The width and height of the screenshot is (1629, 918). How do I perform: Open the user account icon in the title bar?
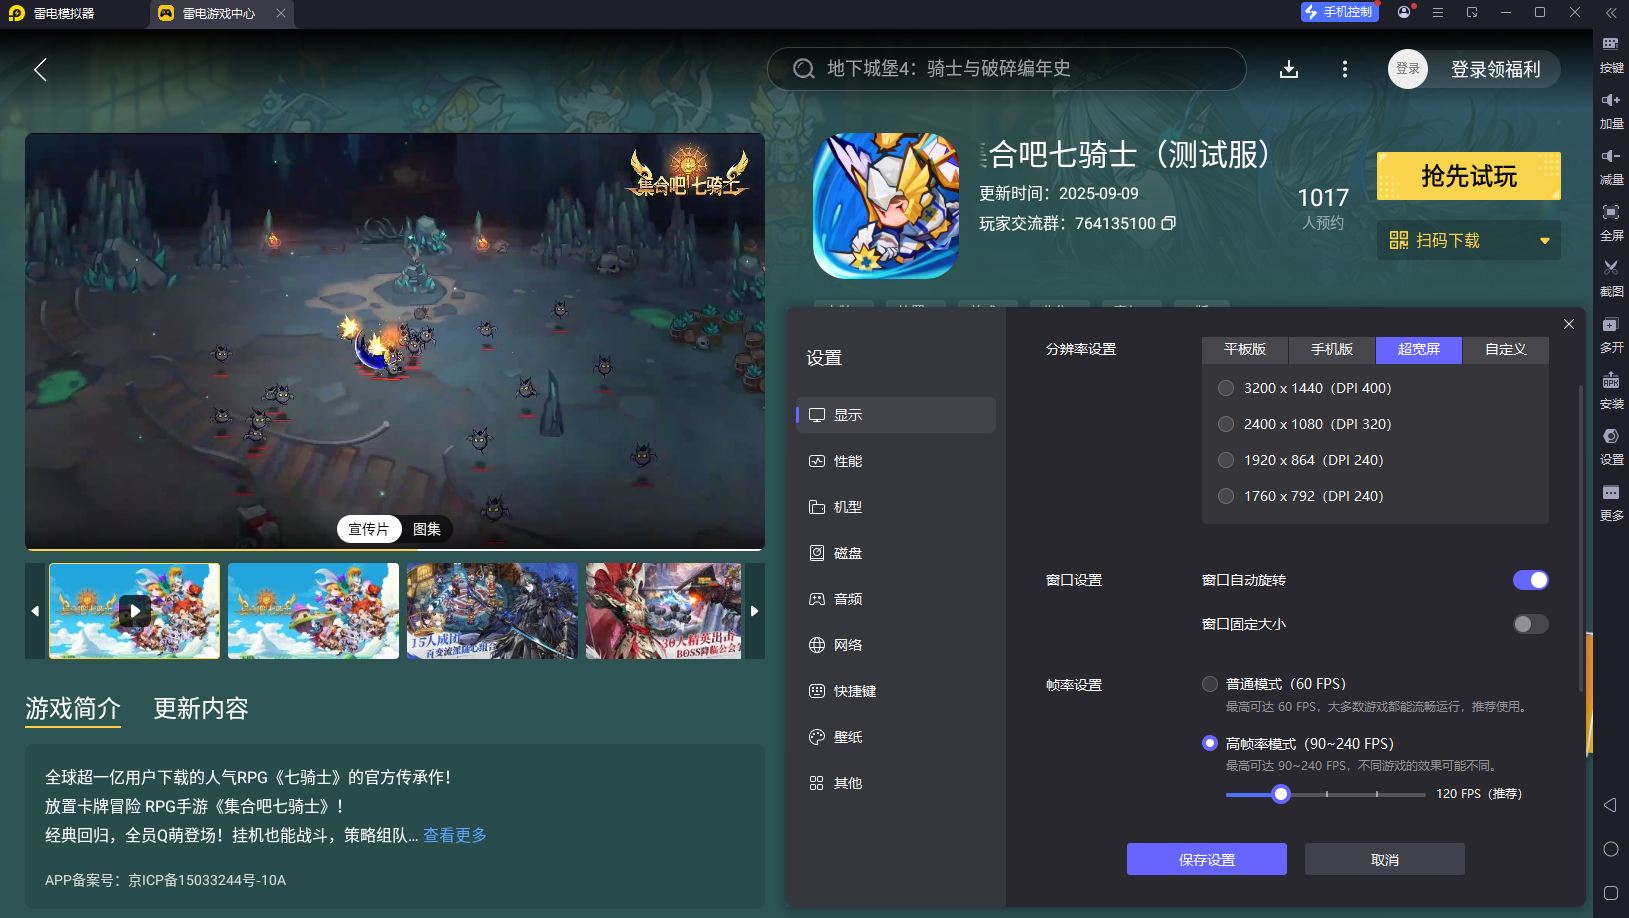pyautogui.click(x=1405, y=12)
